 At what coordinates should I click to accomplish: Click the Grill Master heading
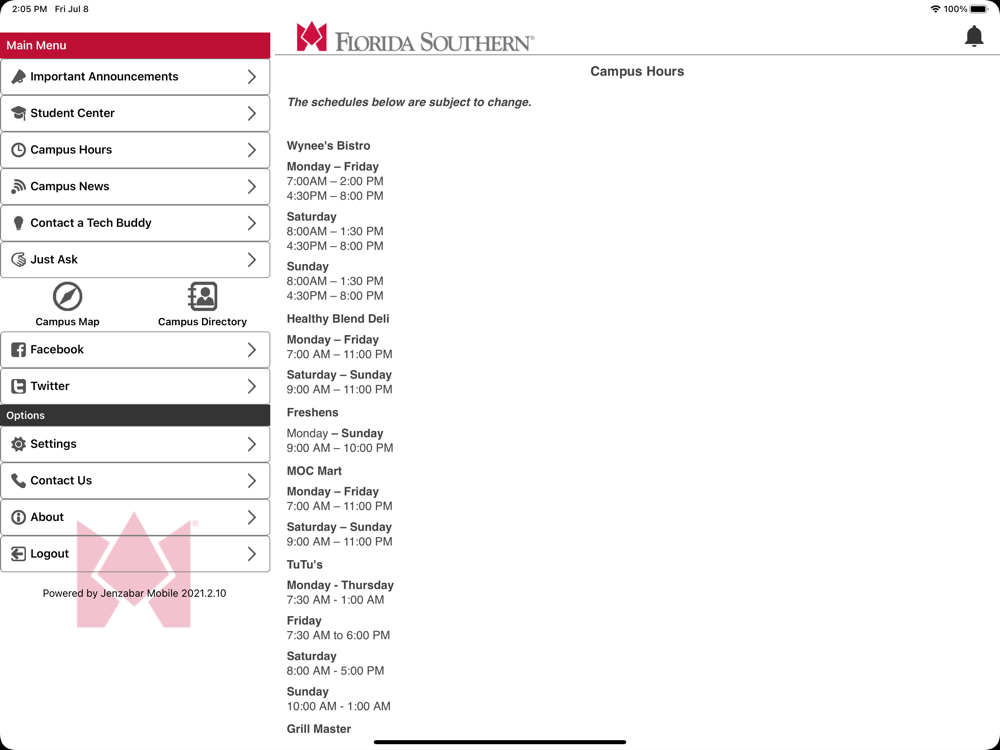319,729
